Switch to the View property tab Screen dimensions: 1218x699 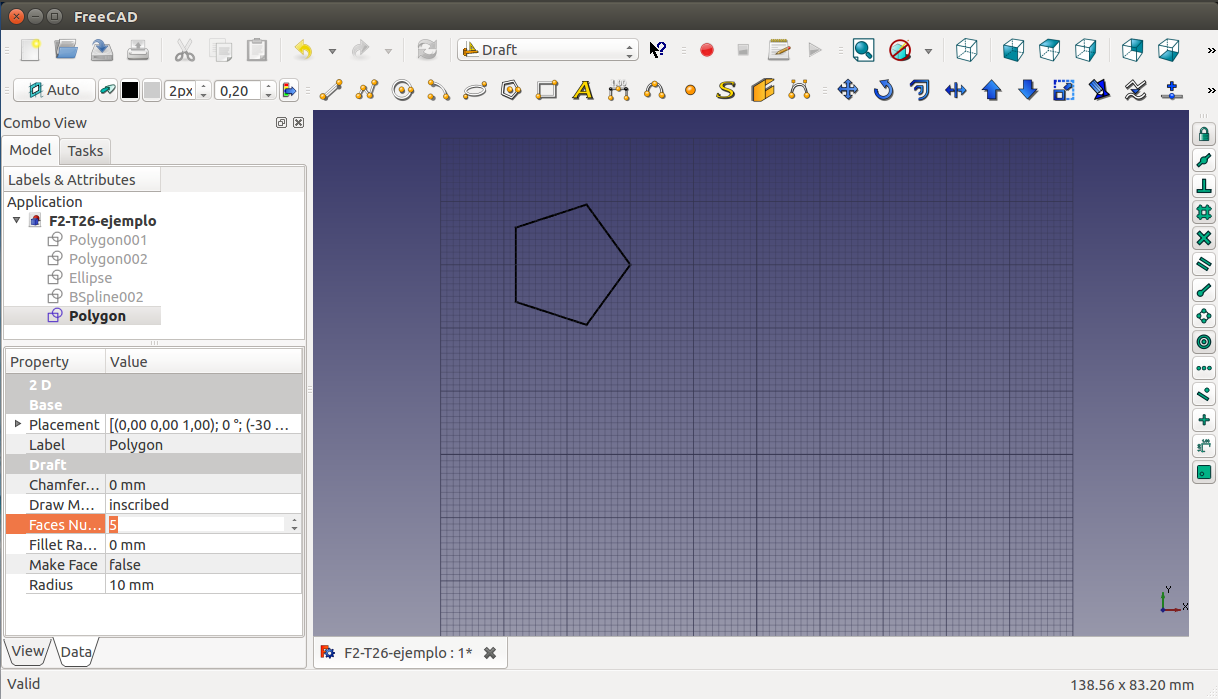tap(27, 651)
